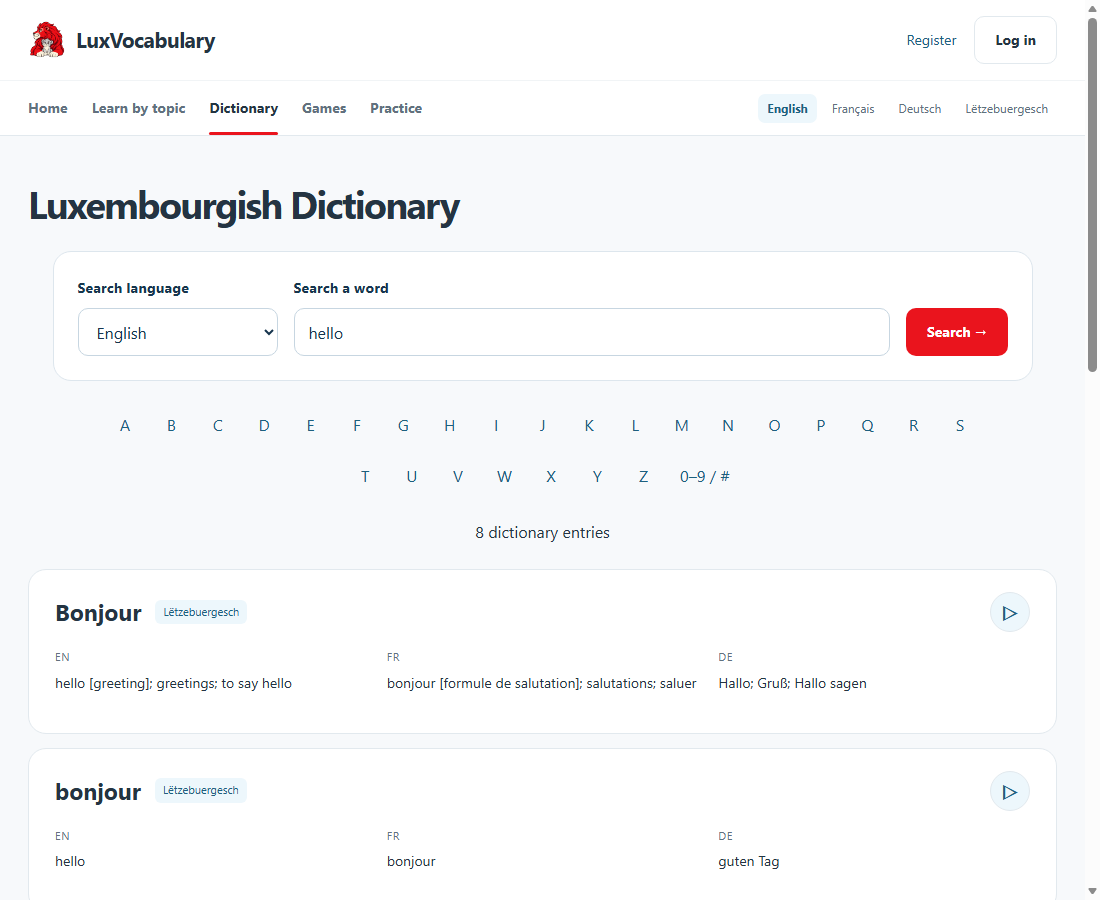Click the LuxVocabulary red lion logo
Screen dimensions: 1100x900
click(x=47, y=40)
